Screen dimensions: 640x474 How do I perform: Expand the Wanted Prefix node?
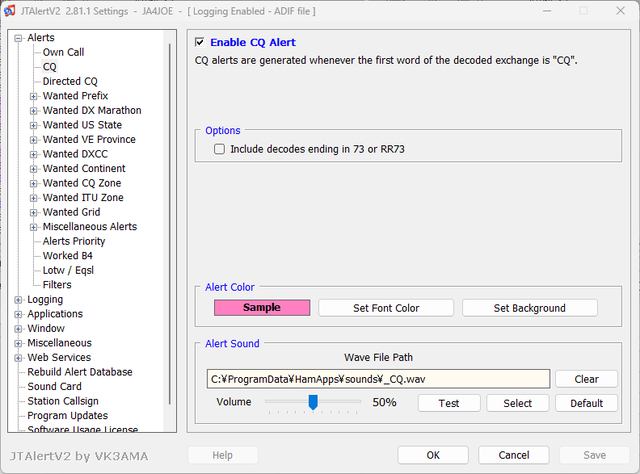click(33, 96)
